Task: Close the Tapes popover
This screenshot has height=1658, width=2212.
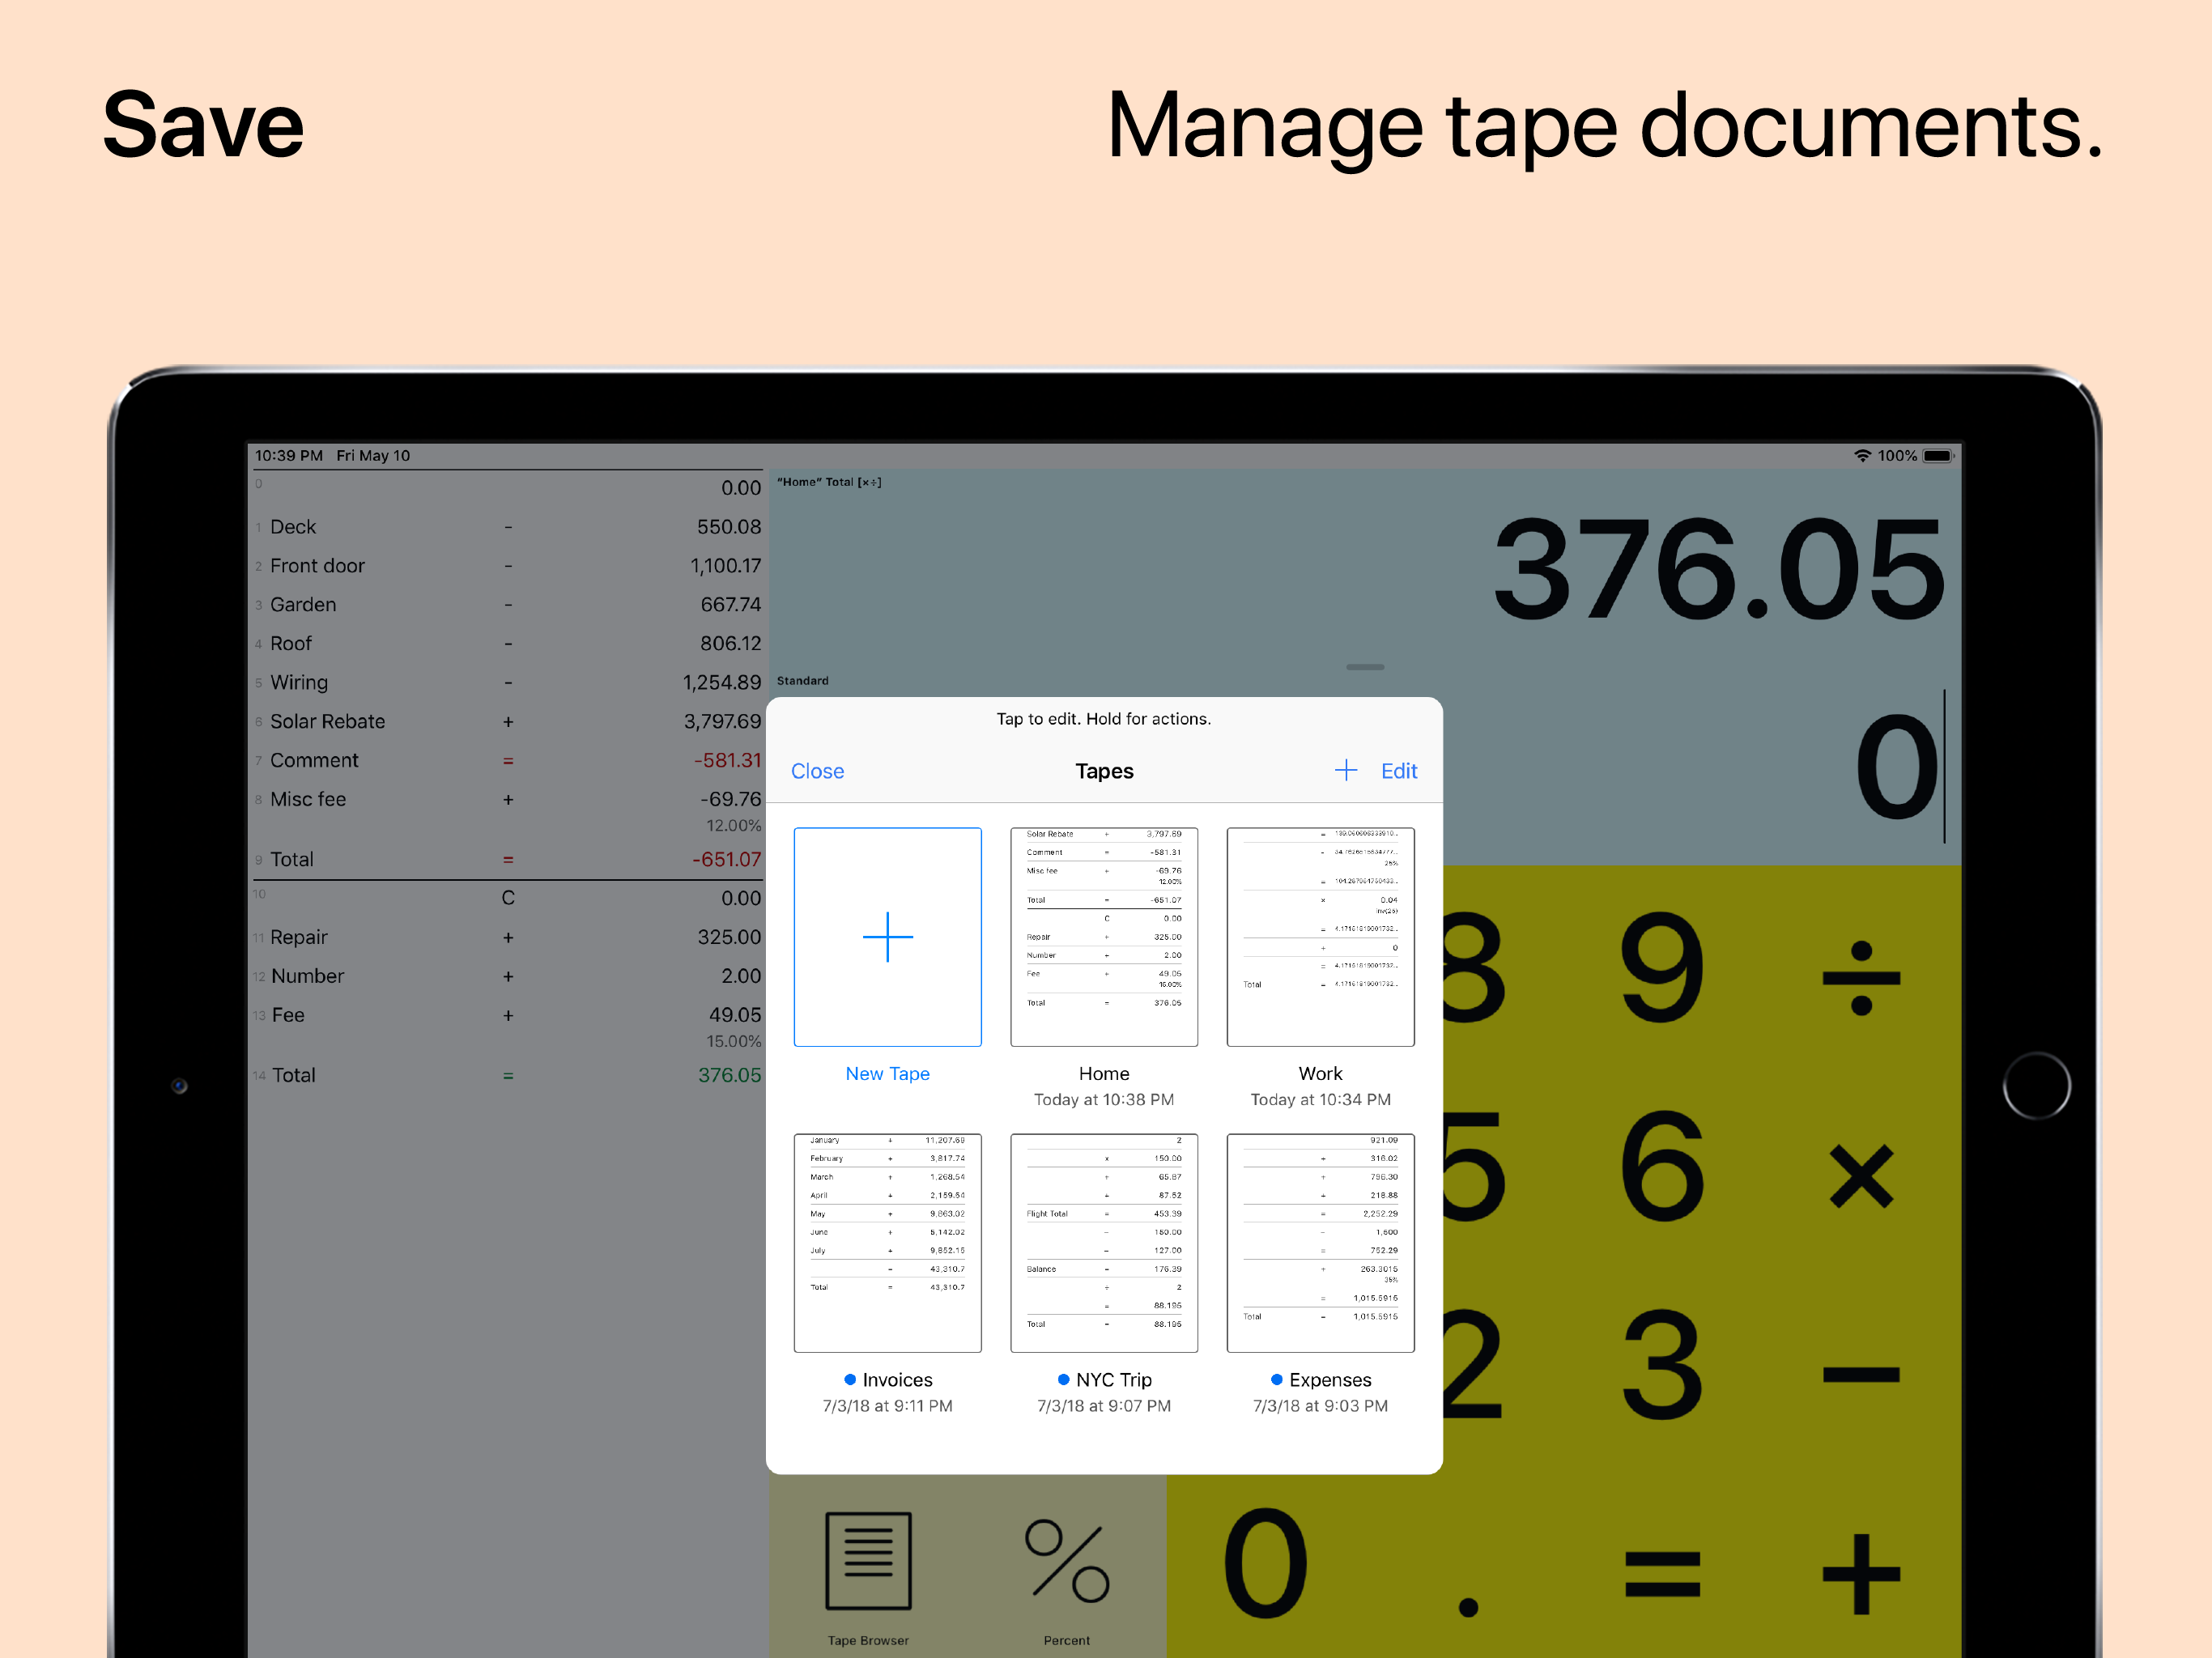Action: [x=817, y=771]
